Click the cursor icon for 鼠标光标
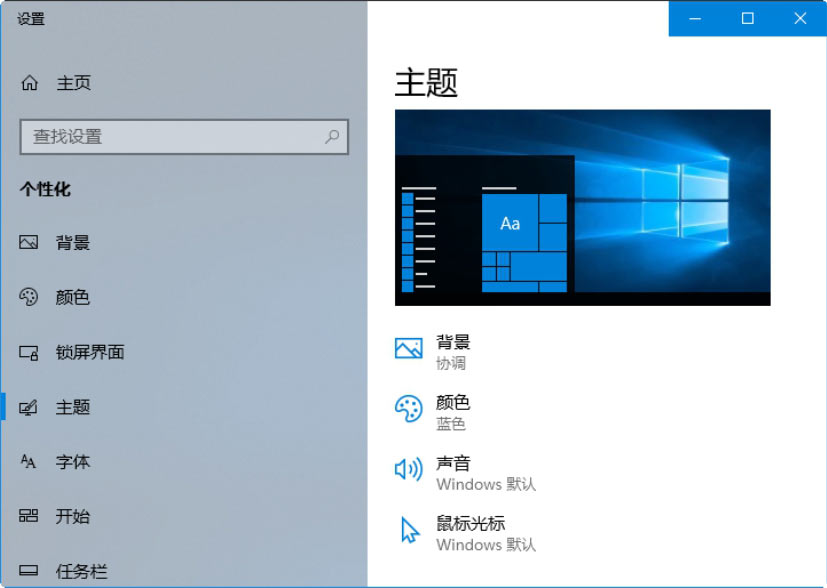827x588 pixels. coord(409,530)
